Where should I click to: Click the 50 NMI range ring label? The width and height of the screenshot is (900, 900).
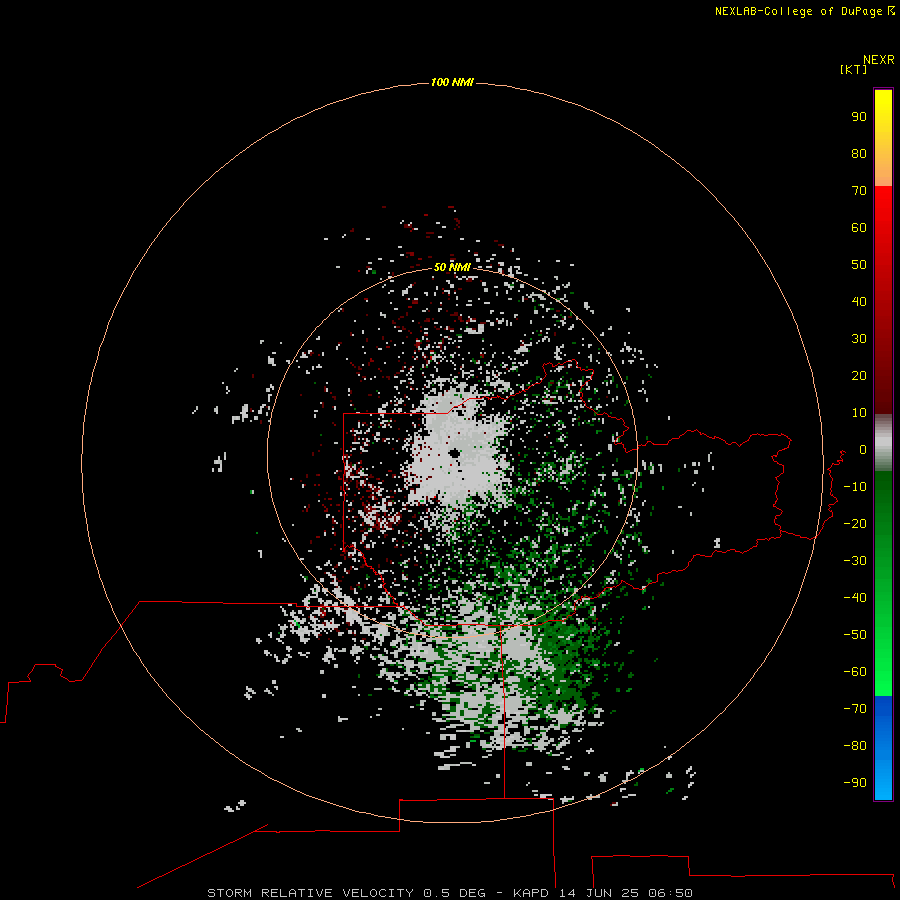[452, 267]
